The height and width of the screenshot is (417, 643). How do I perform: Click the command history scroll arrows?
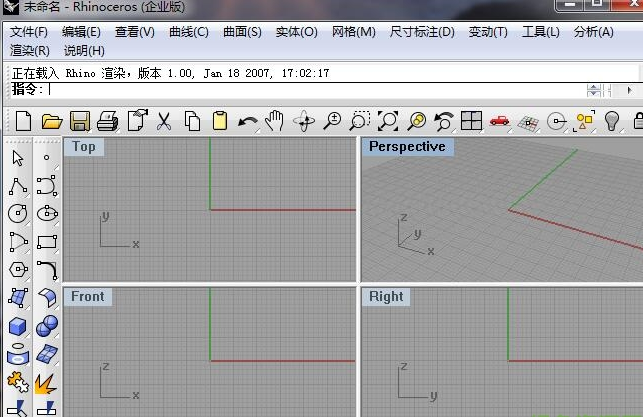[593, 90]
